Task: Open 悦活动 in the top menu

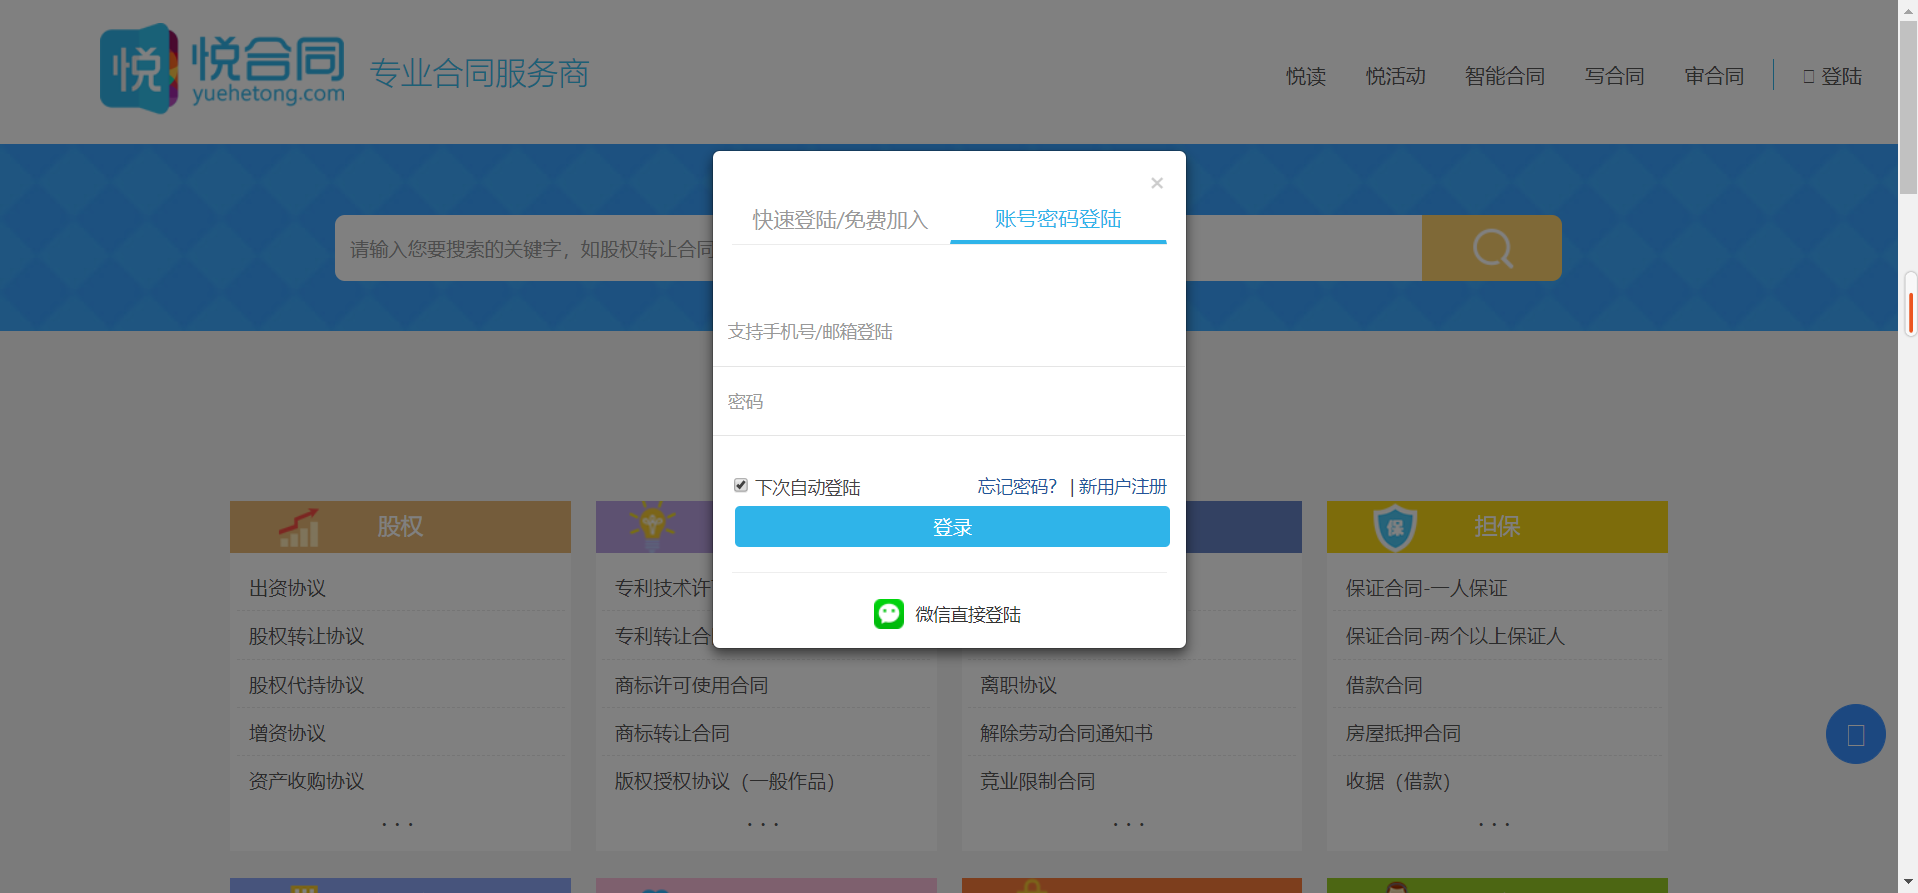Action: pos(1396,76)
